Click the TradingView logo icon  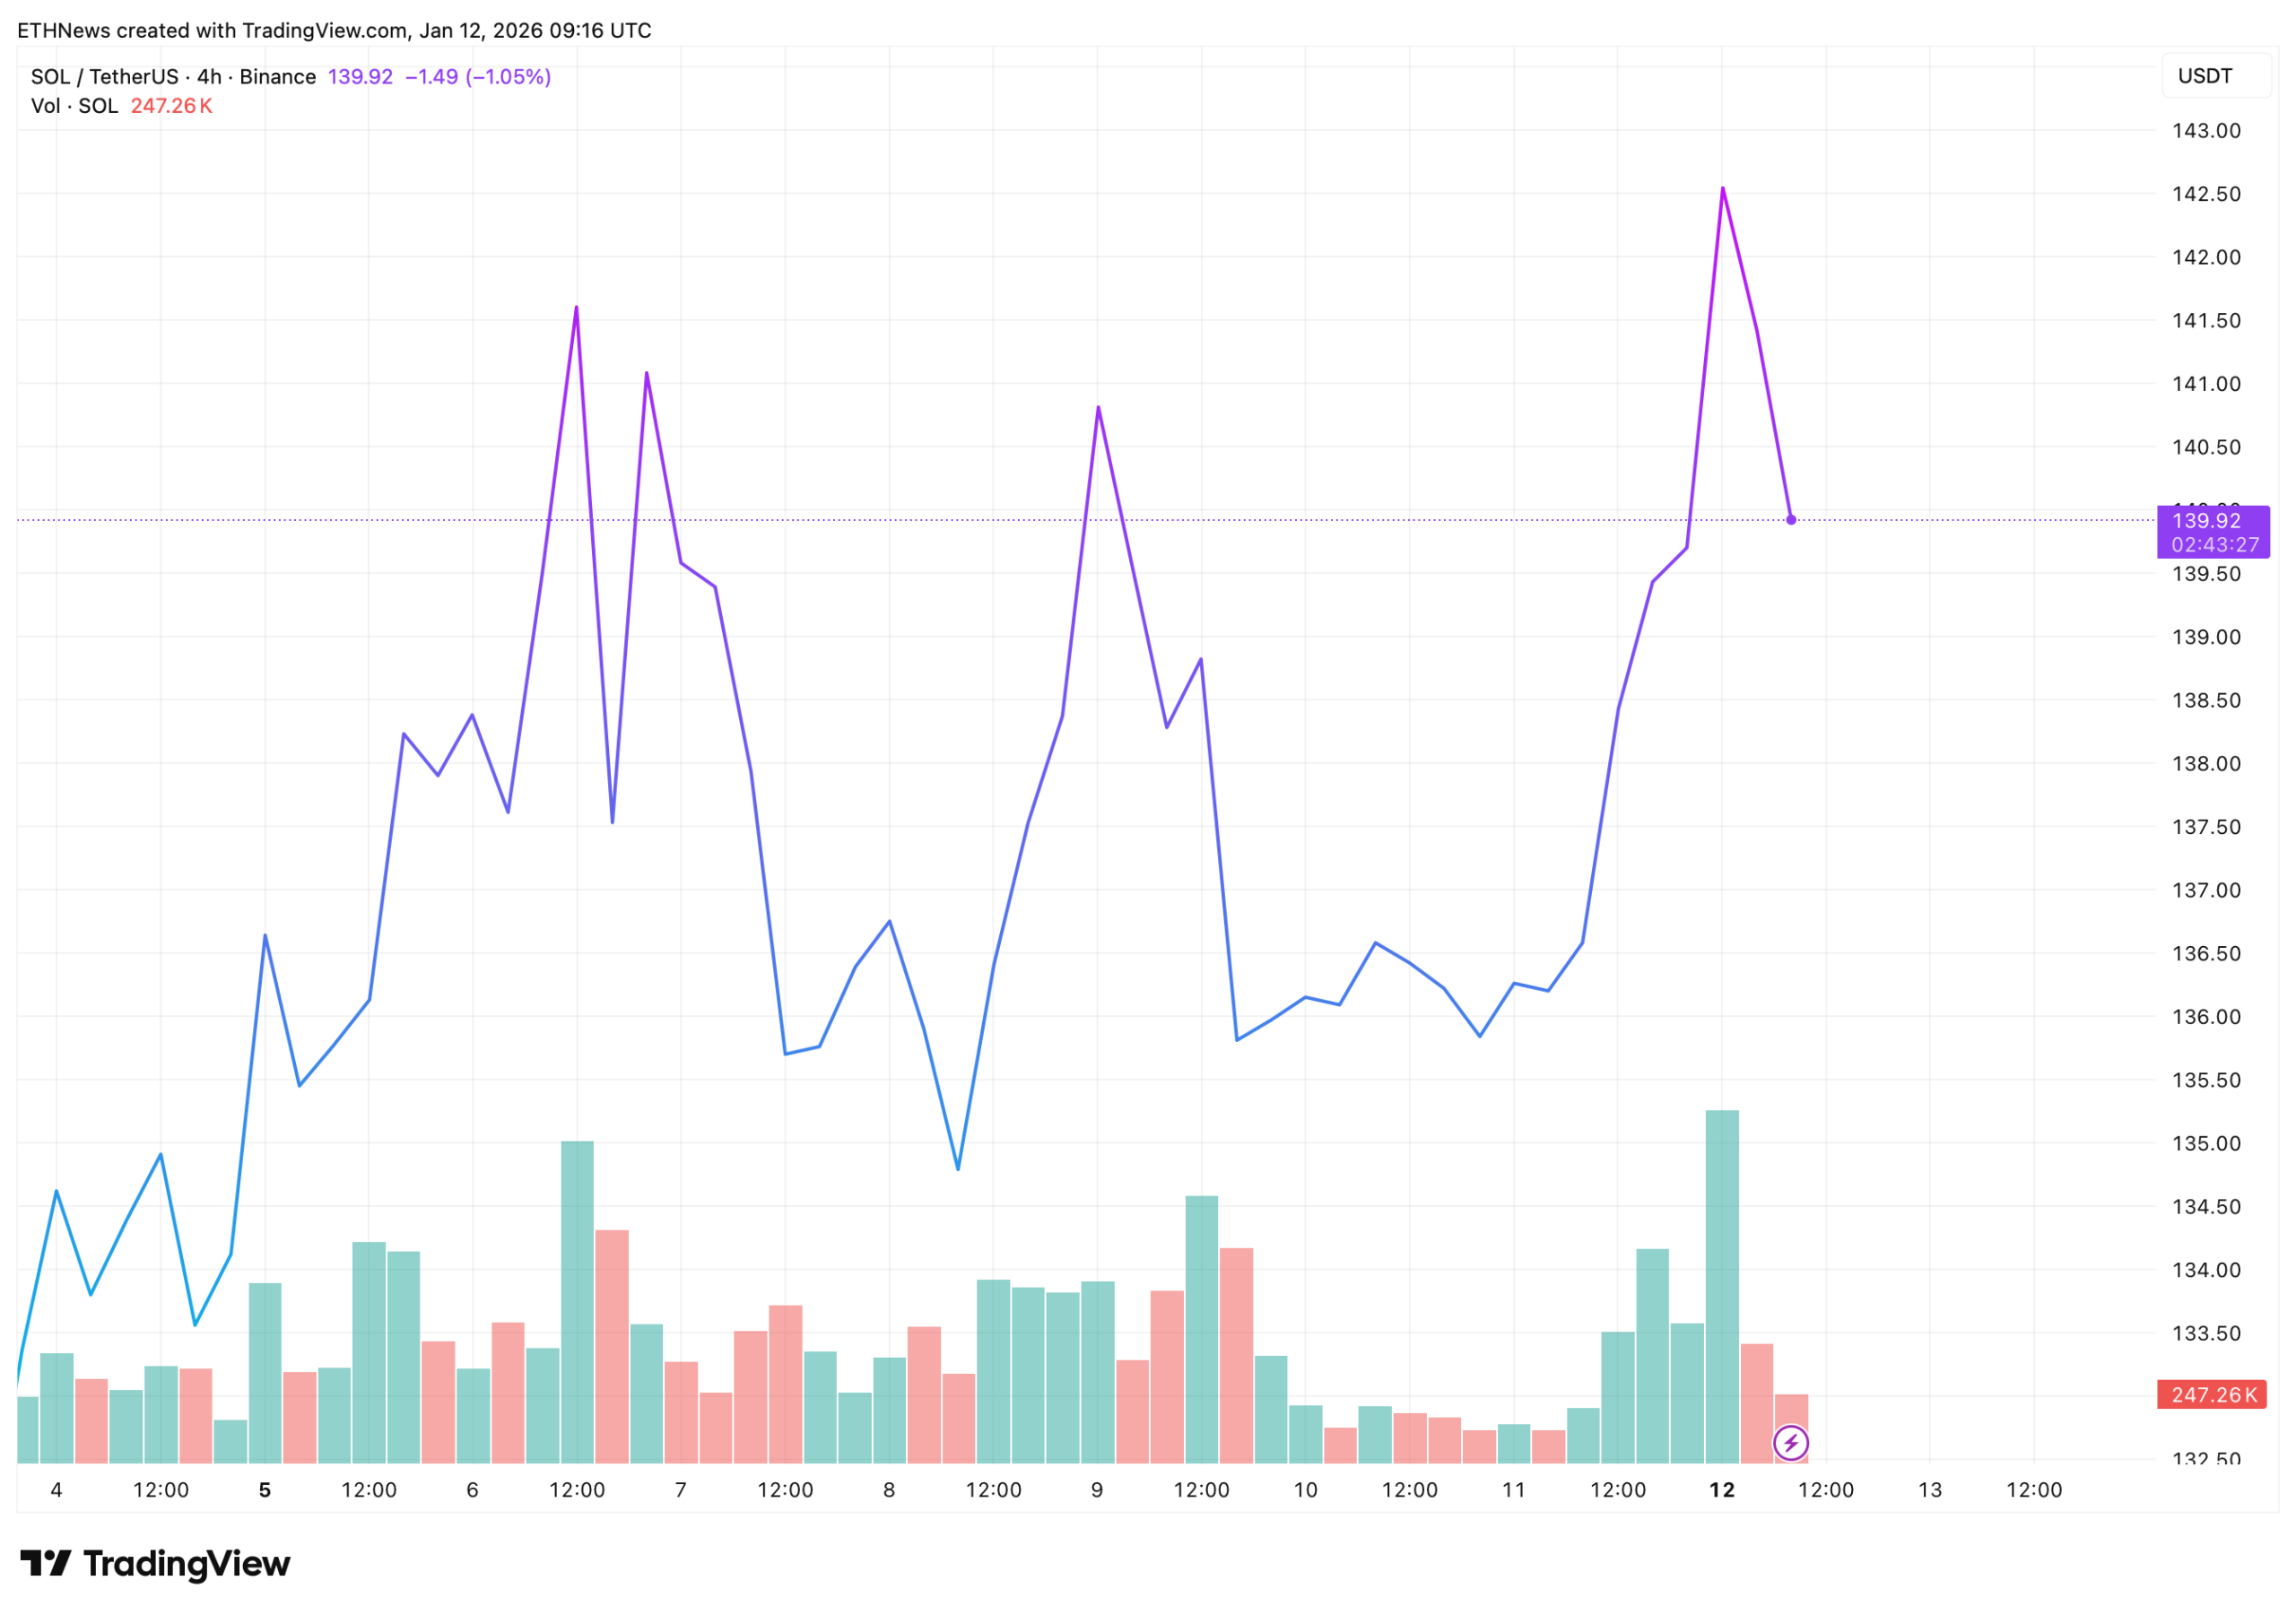[45, 1563]
